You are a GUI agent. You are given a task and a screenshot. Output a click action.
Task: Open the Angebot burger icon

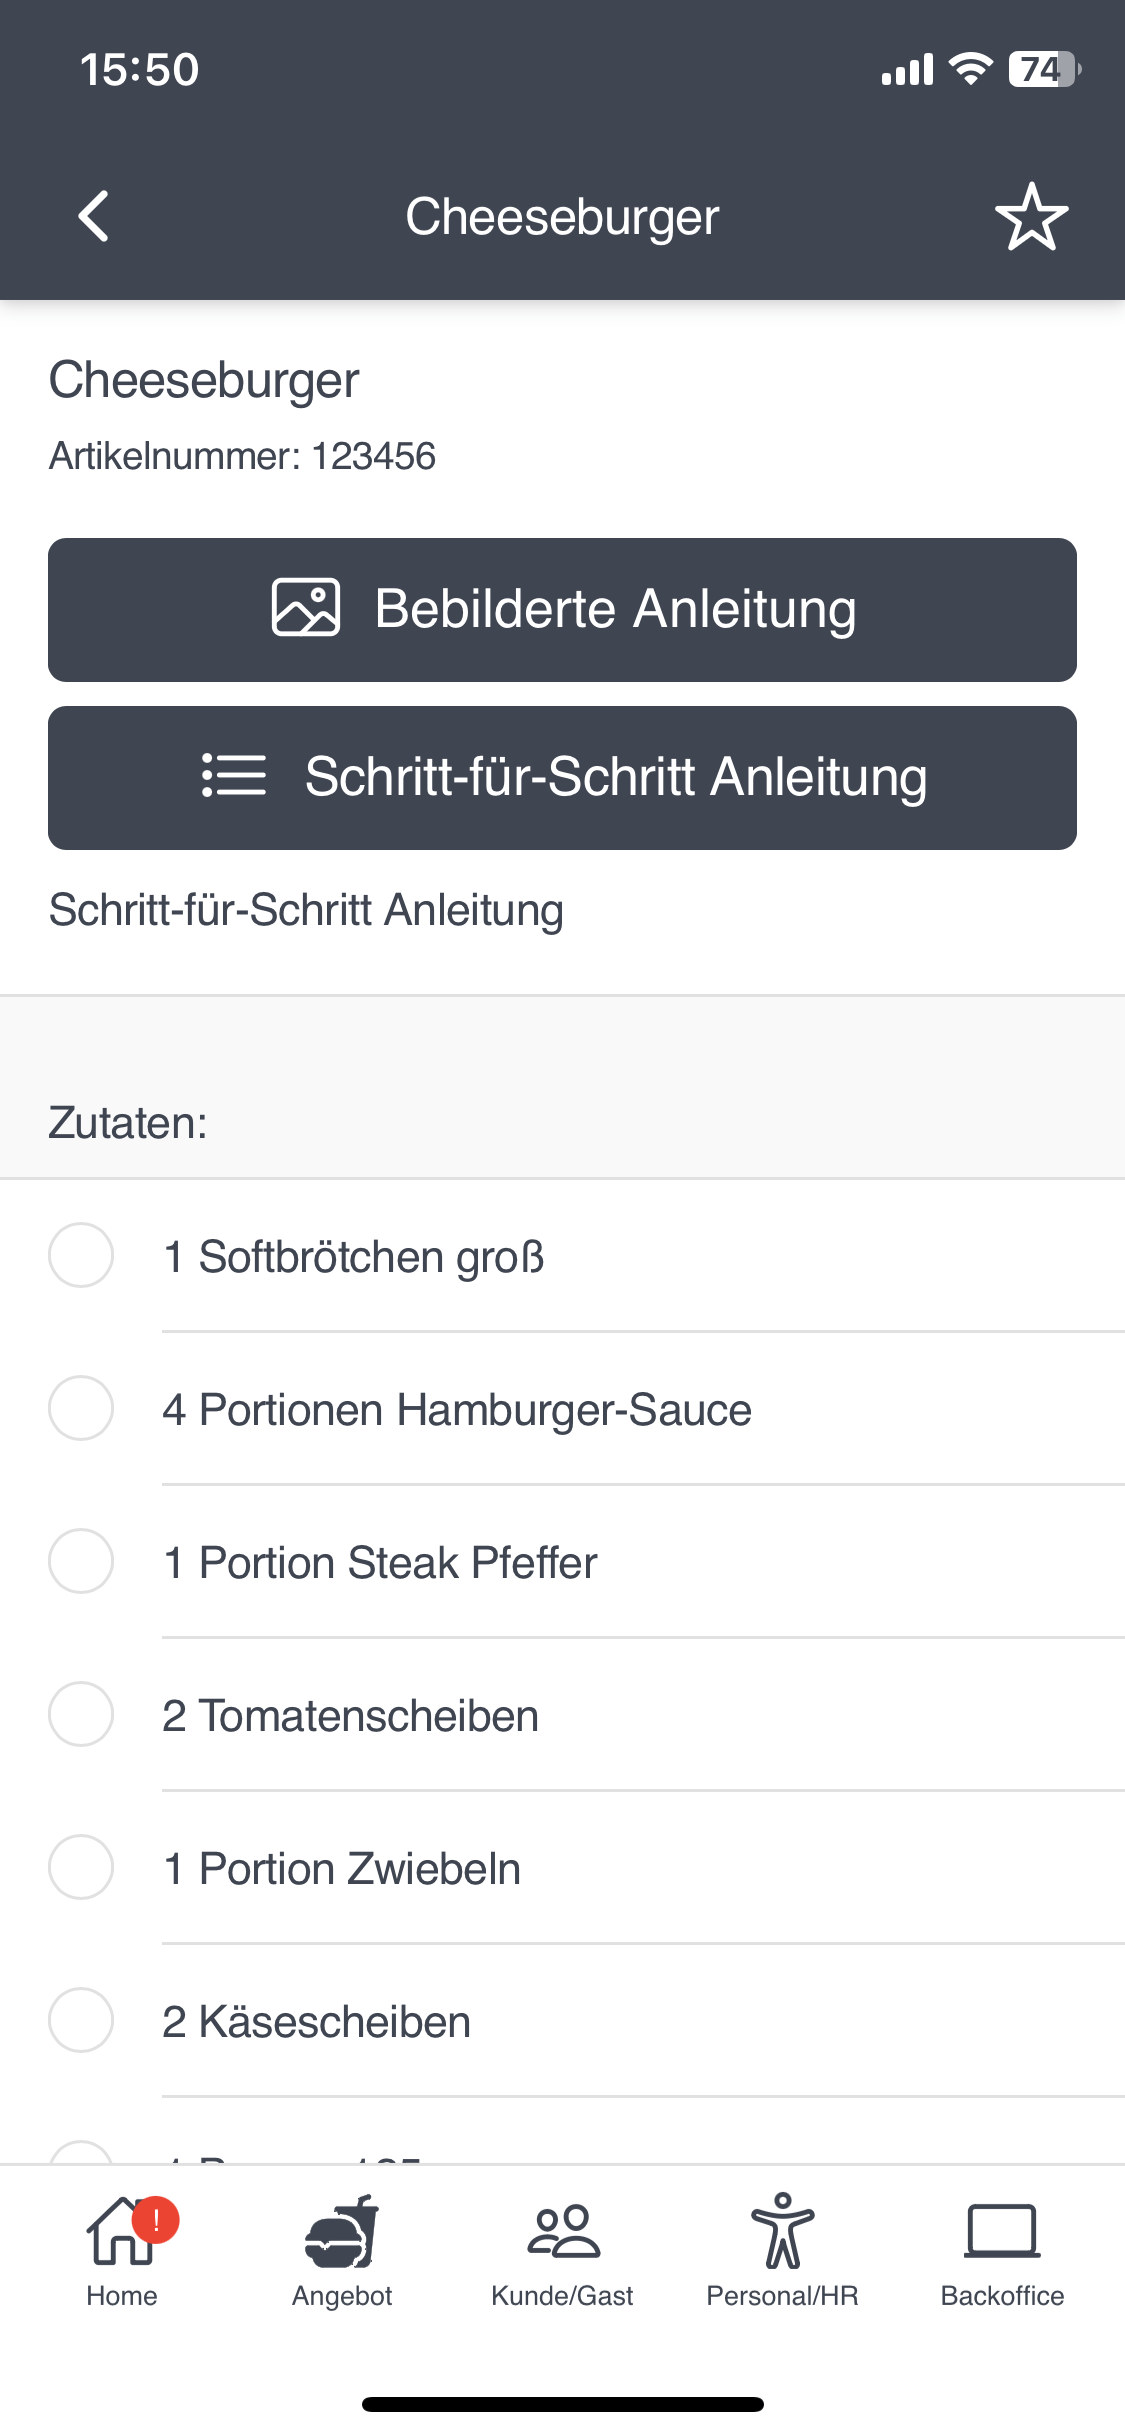pyautogui.click(x=342, y=2232)
